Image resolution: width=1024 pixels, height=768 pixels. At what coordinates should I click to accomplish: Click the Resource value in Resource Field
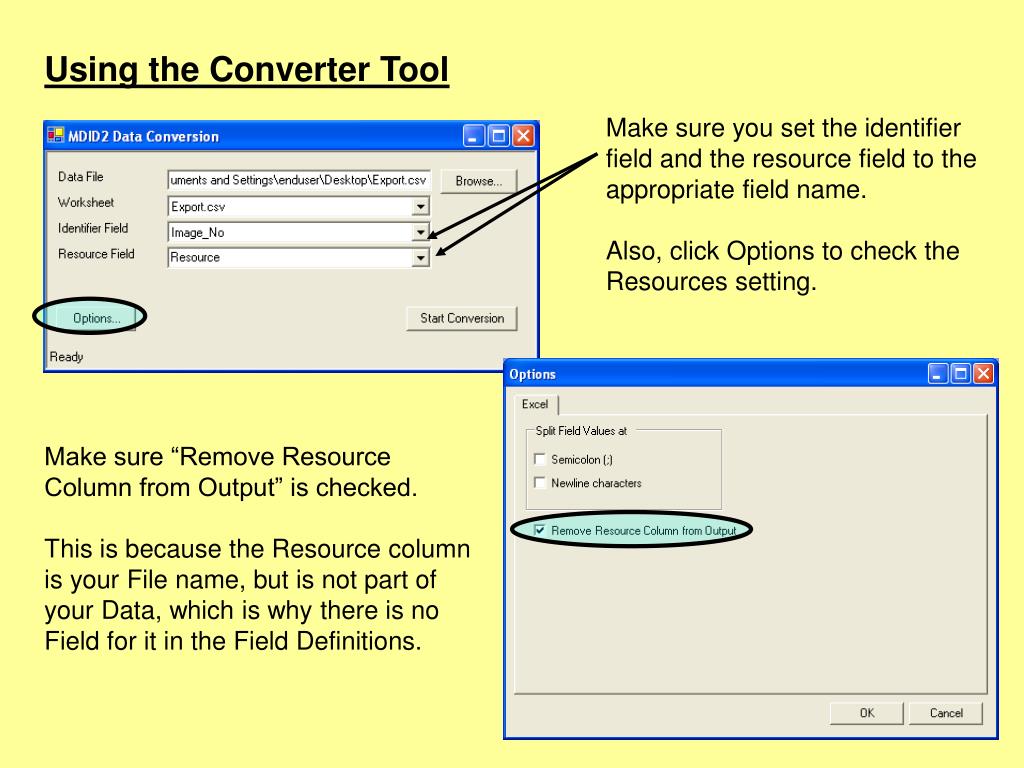[x=195, y=257]
